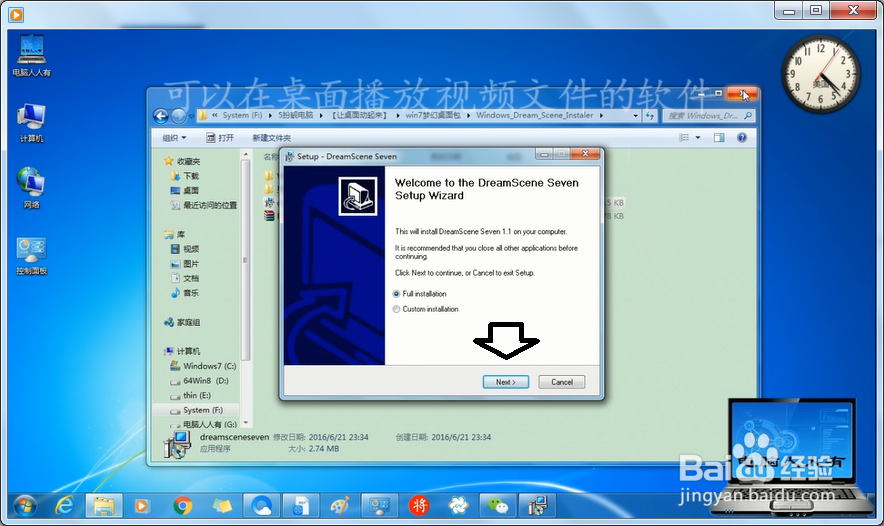This screenshot has height=526, width=884.
Task: Open the paint palette taskbar icon
Action: point(339,506)
